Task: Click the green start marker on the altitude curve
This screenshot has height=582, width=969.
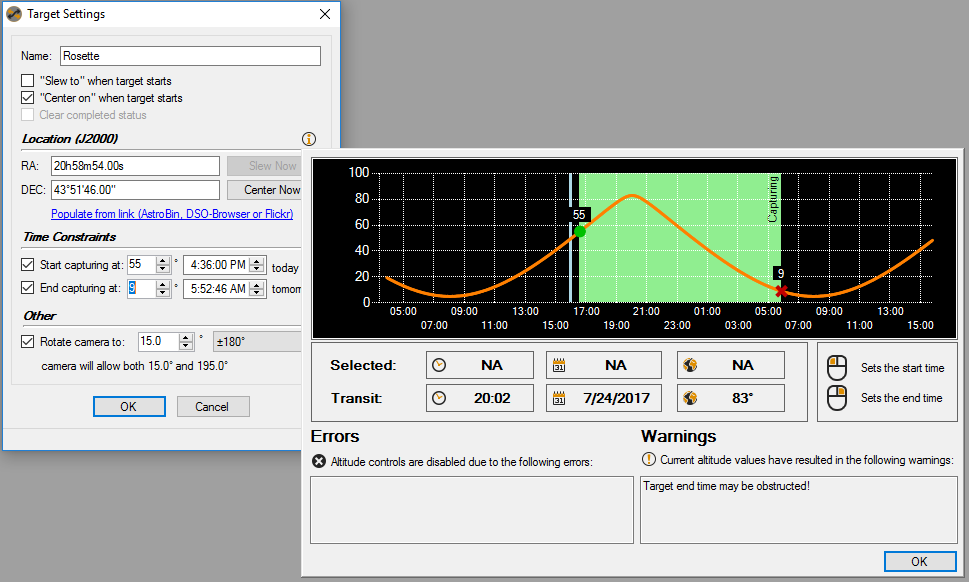Action: click(x=580, y=232)
